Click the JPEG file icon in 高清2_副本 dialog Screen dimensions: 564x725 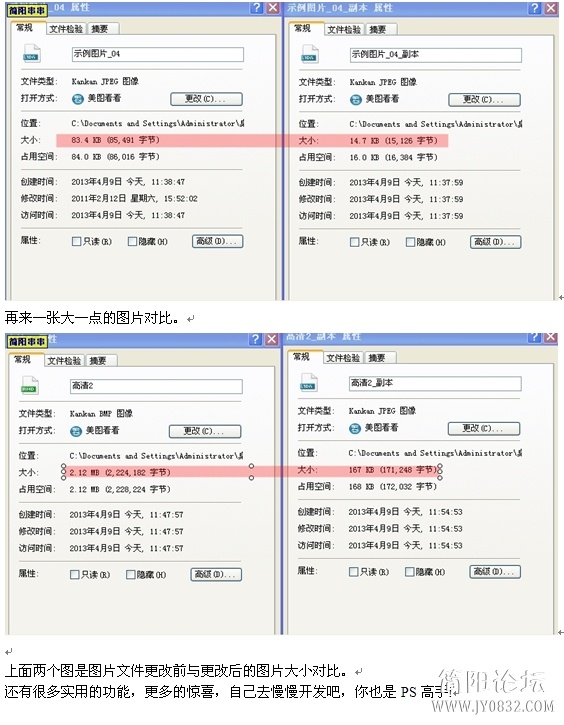click(x=308, y=383)
